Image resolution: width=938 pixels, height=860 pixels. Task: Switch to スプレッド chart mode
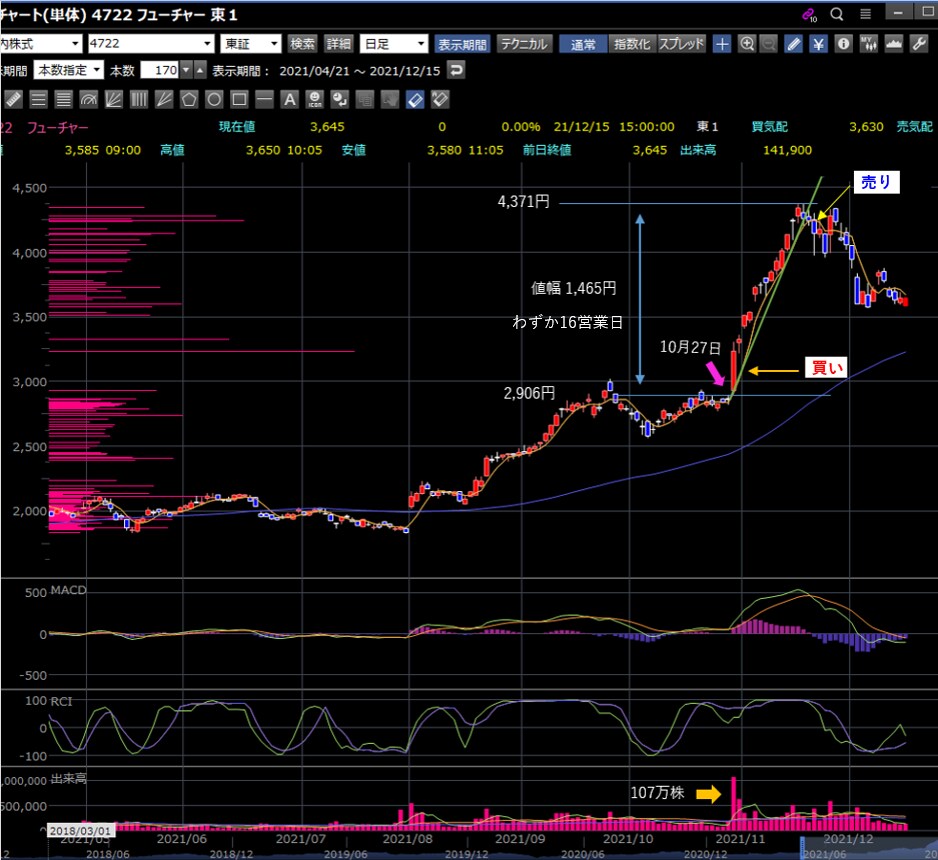coord(681,44)
